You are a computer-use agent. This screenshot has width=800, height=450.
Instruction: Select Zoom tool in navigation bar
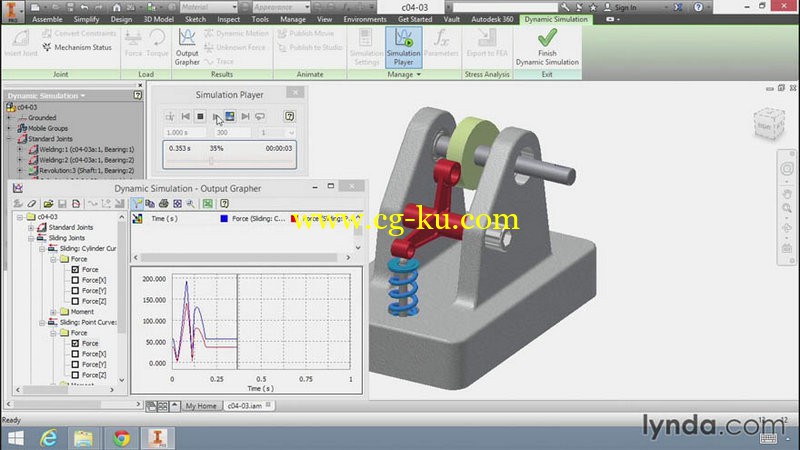point(787,208)
